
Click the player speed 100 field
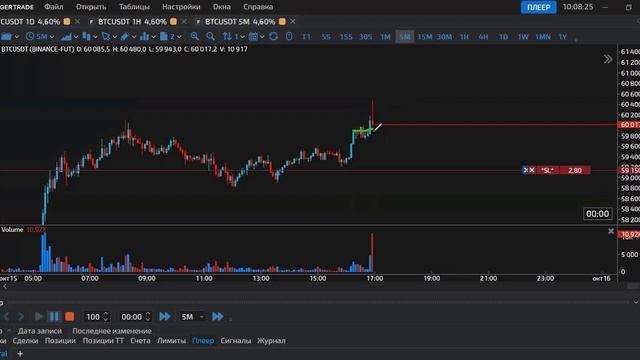96,317
